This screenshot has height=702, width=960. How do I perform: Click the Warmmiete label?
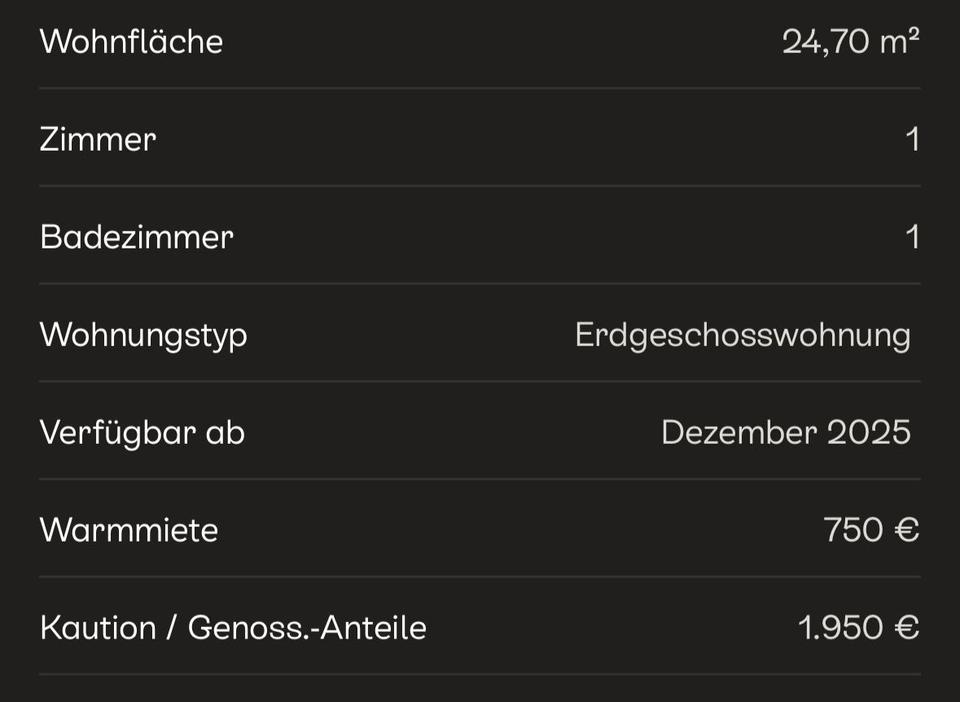click(129, 530)
